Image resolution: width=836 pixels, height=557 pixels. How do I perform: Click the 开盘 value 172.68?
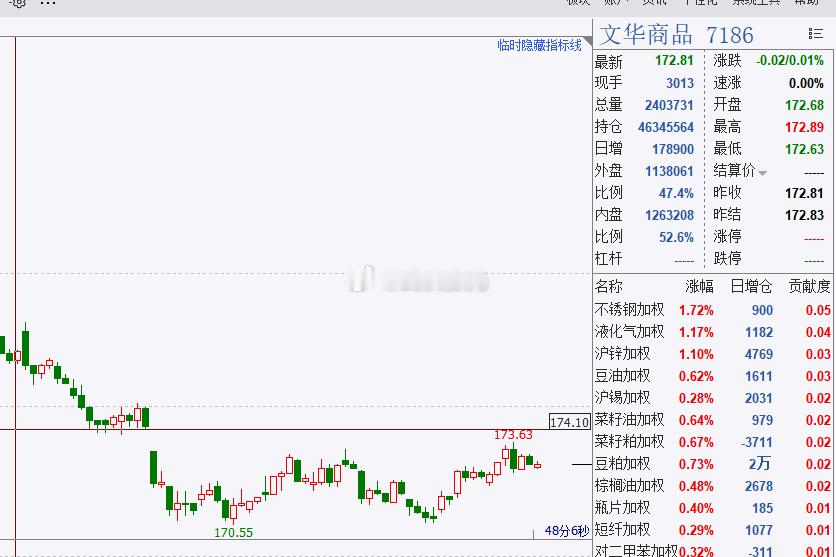tap(805, 105)
